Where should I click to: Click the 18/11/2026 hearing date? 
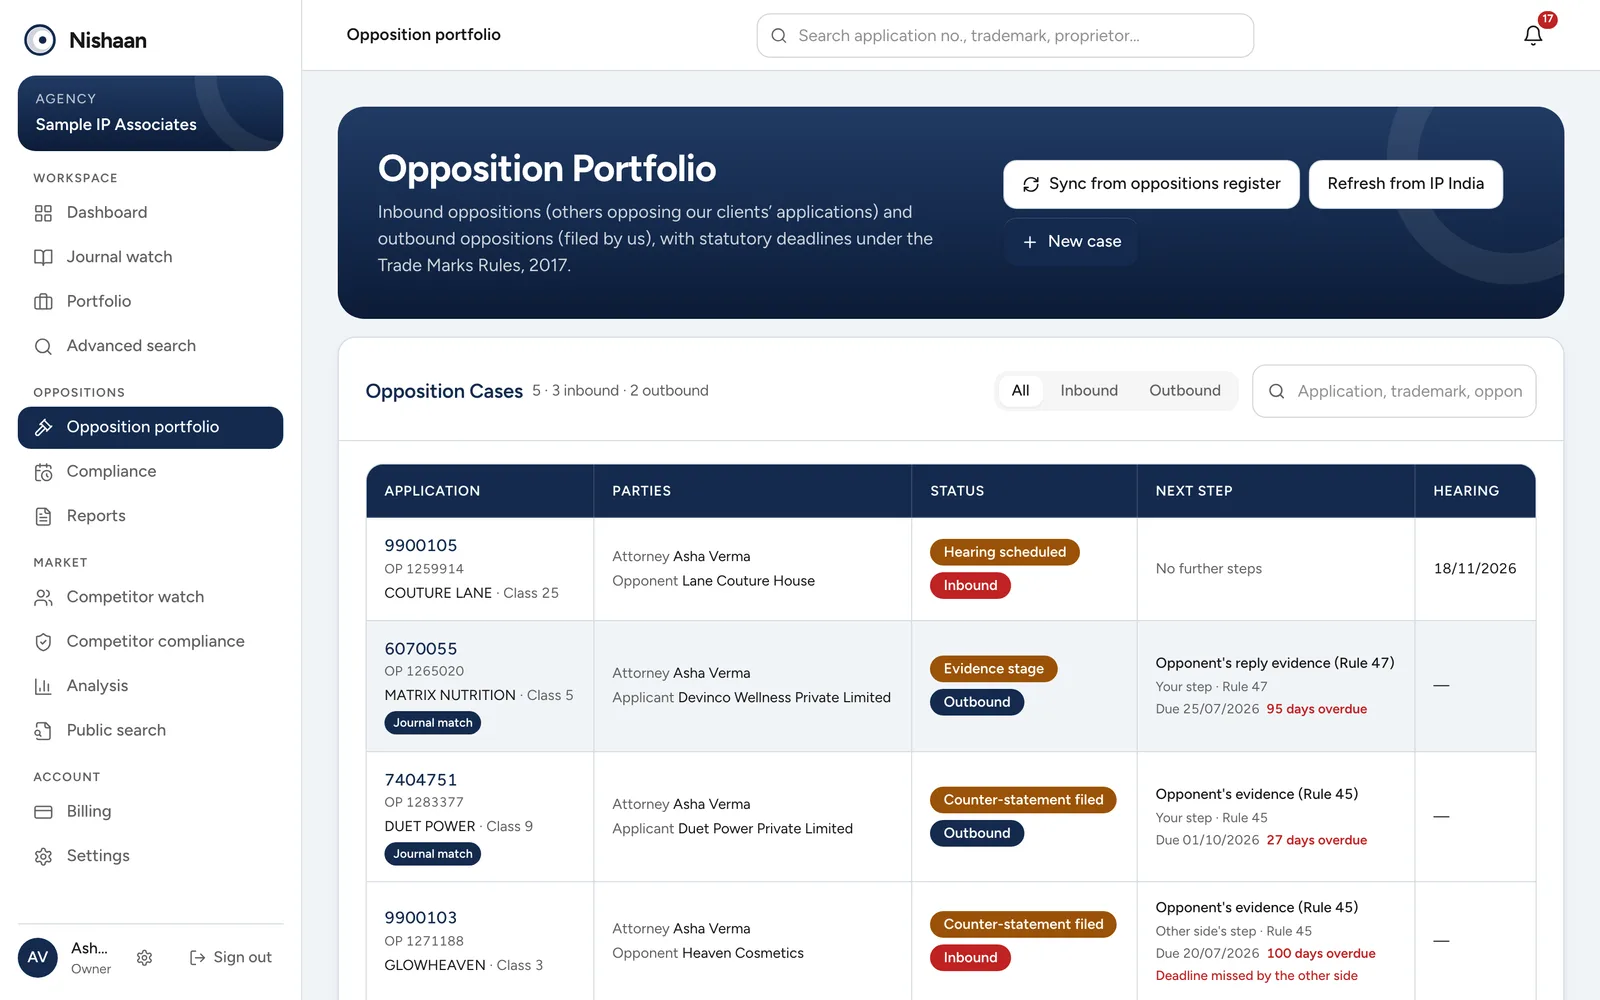[1475, 569]
